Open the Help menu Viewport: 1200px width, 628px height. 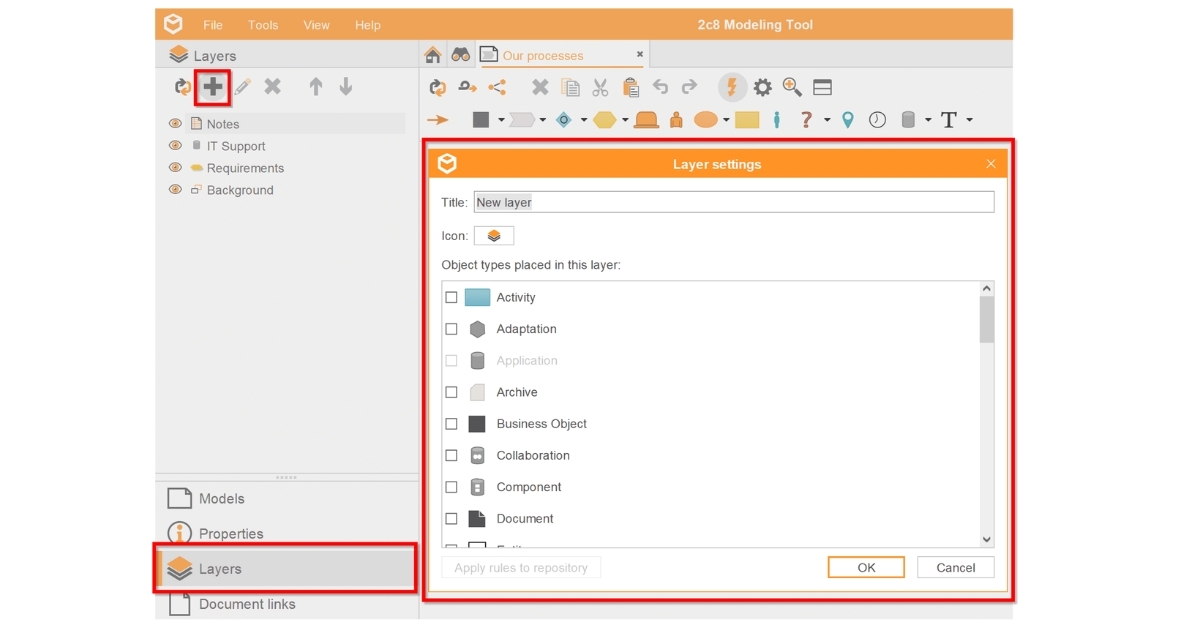tap(368, 25)
